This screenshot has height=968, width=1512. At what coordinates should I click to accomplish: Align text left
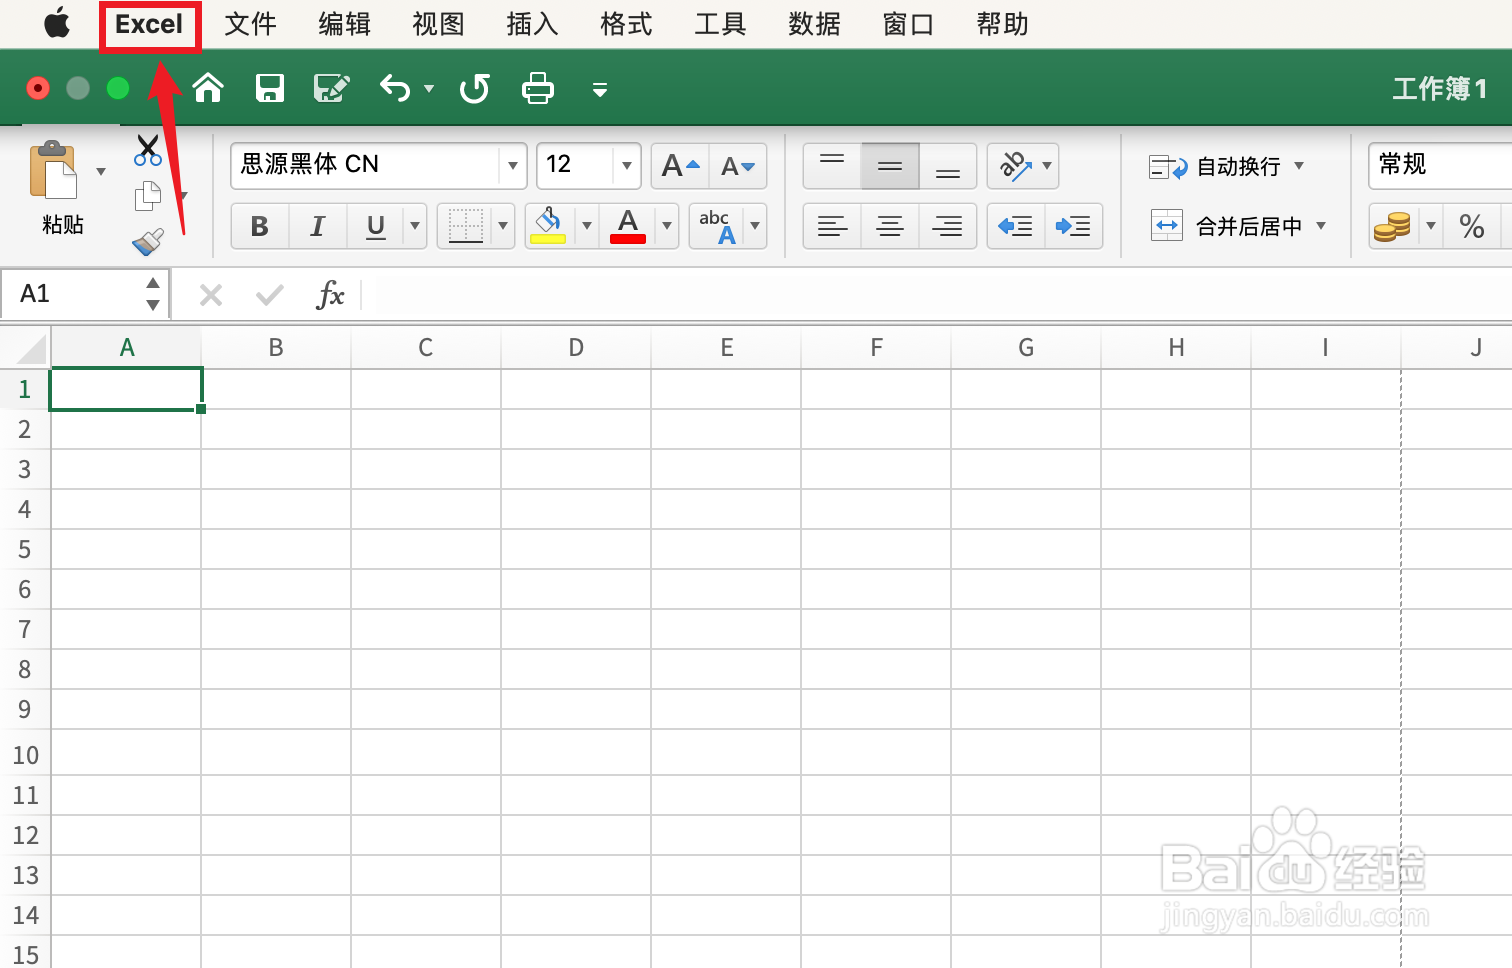click(832, 226)
